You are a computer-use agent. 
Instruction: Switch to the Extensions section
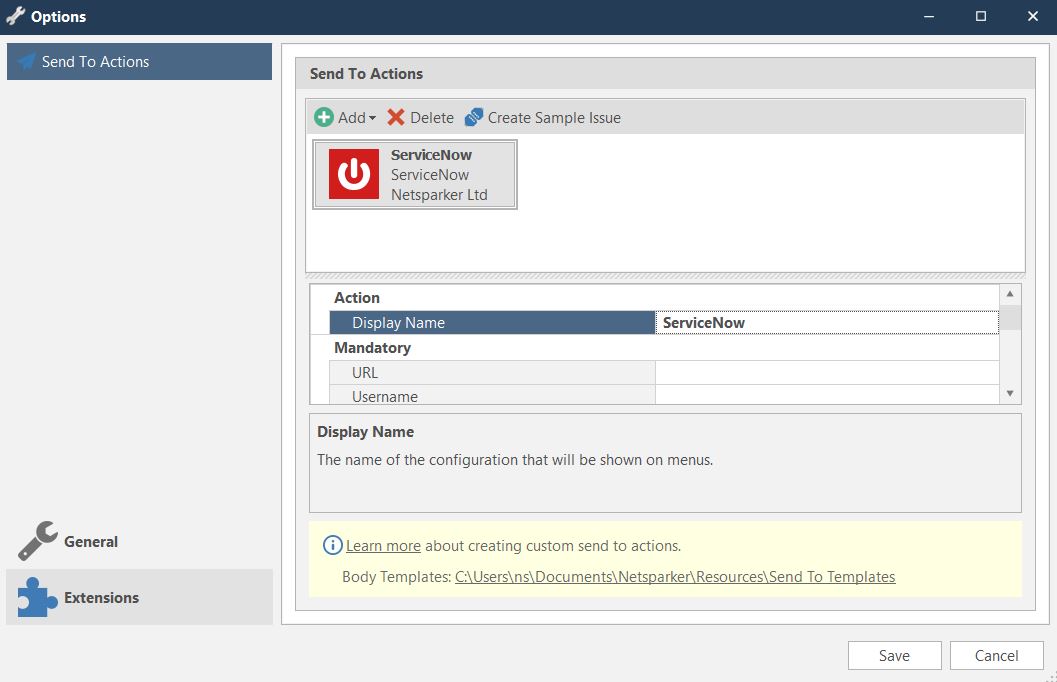click(103, 597)
